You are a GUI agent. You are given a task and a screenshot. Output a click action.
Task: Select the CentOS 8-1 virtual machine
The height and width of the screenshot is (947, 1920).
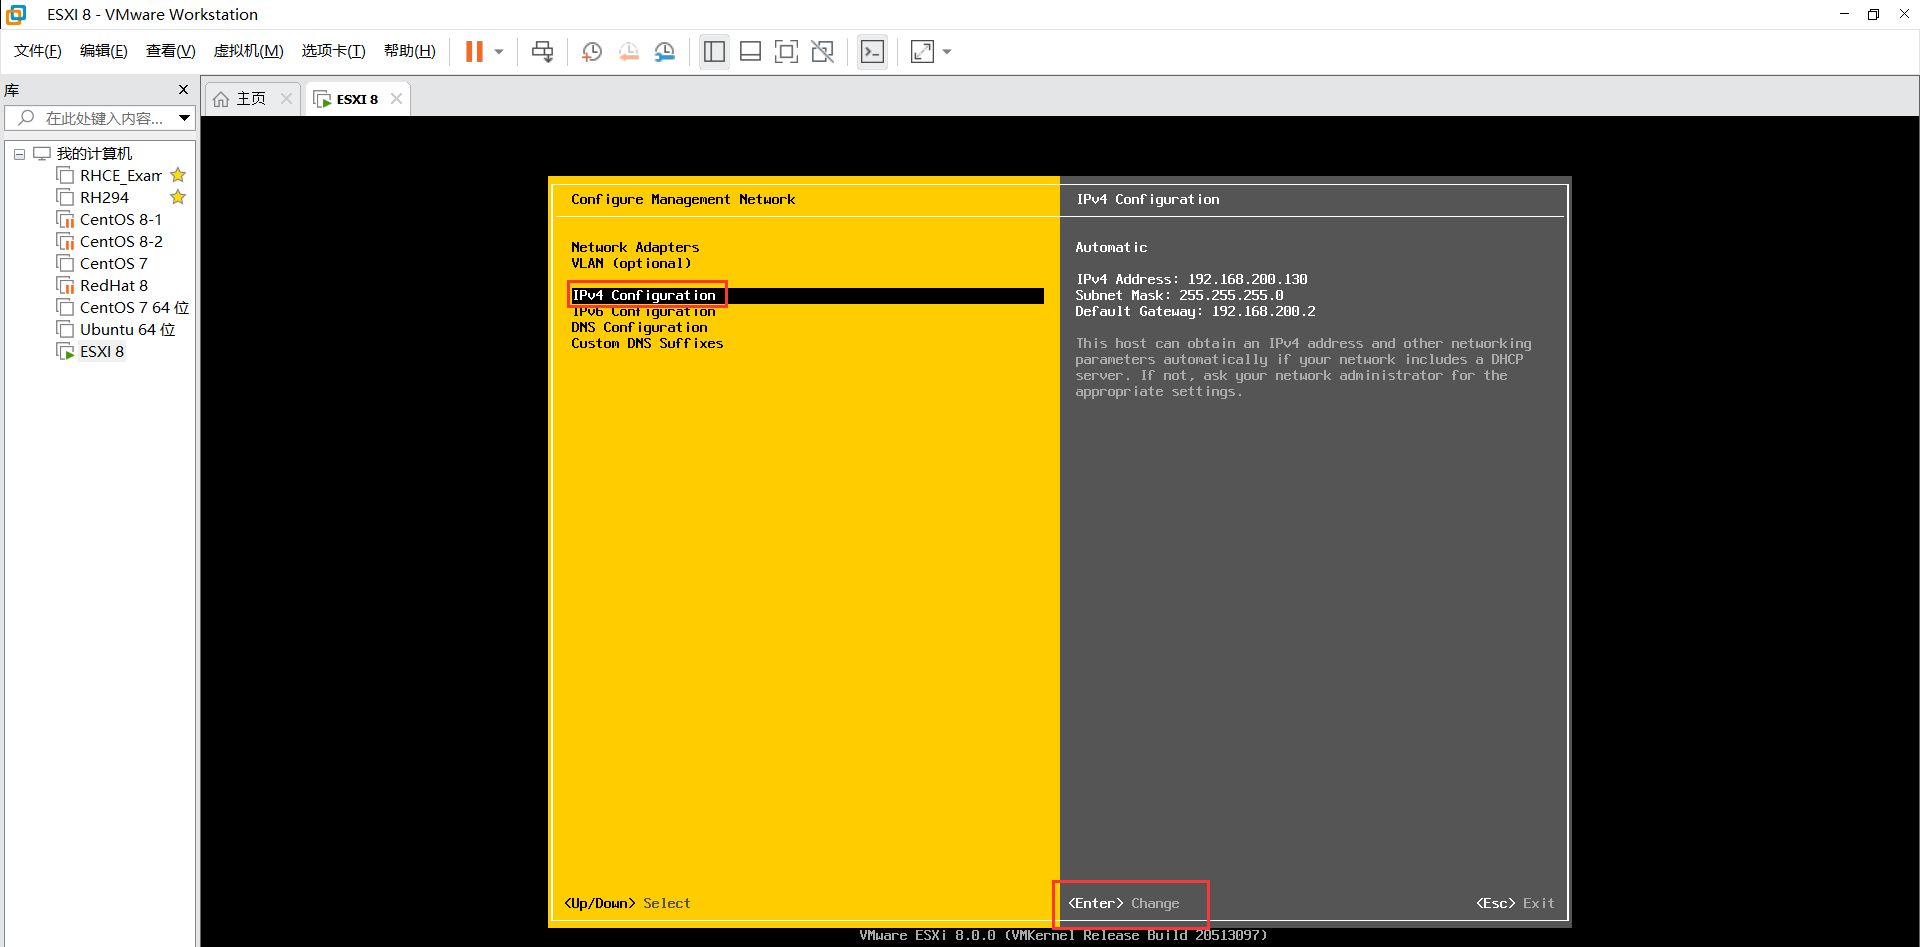tap(120, 220)
